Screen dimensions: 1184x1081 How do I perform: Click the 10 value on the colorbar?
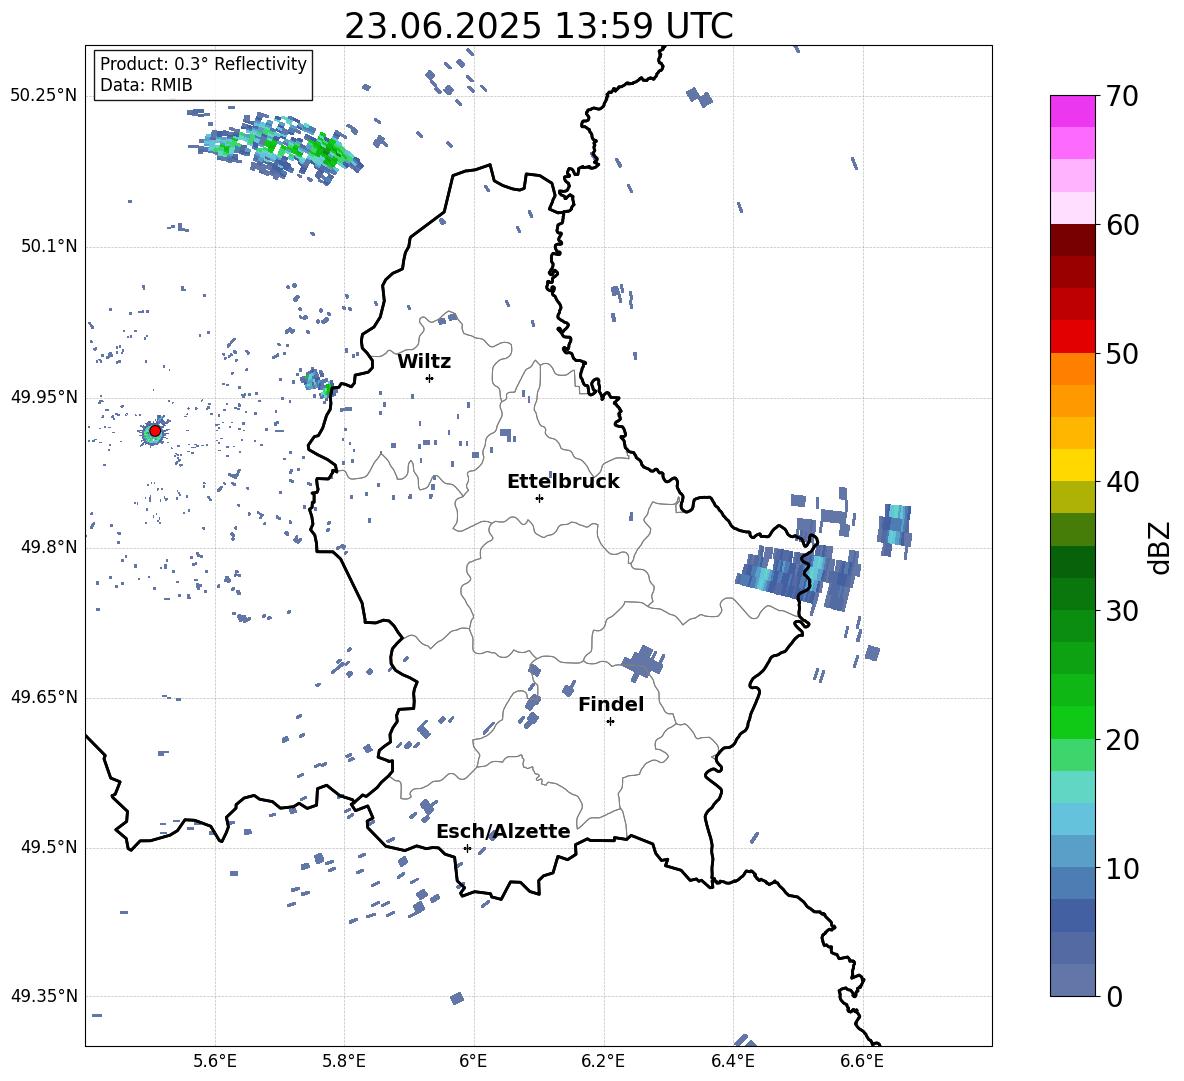point(1122,869)
